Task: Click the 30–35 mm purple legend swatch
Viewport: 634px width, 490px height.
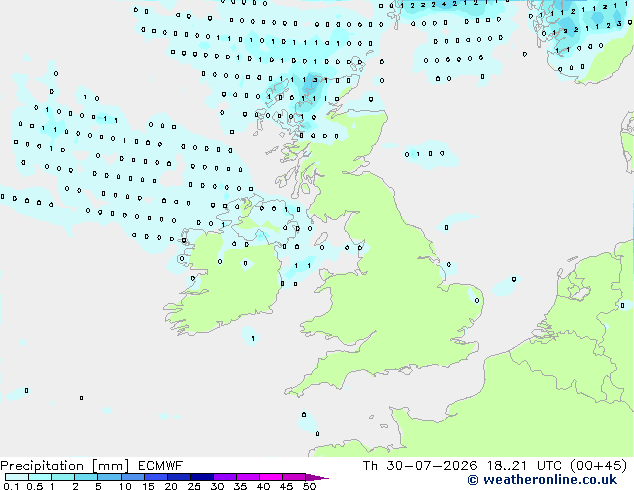Action: (x=224, y=477)
